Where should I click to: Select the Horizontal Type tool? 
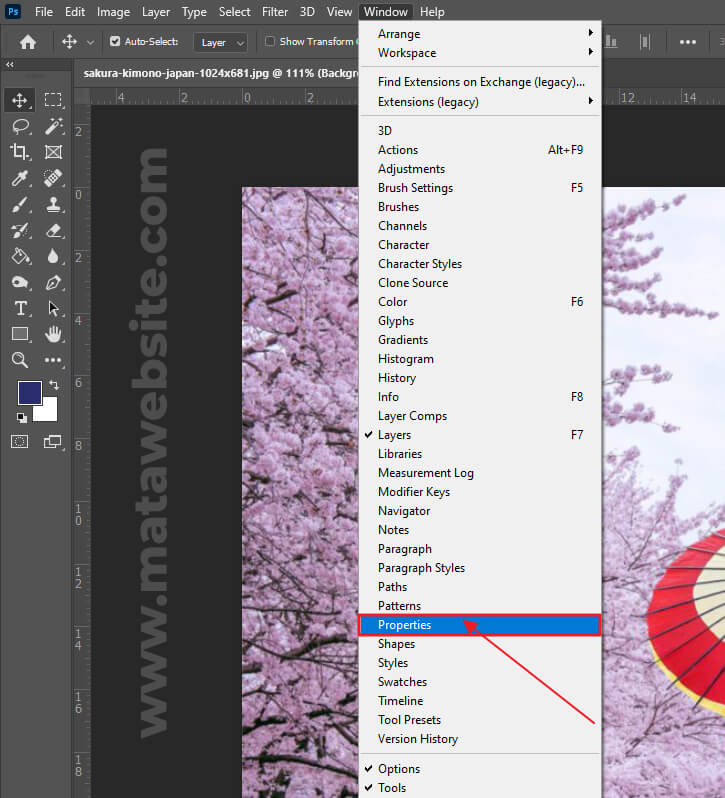coord(19,308)
